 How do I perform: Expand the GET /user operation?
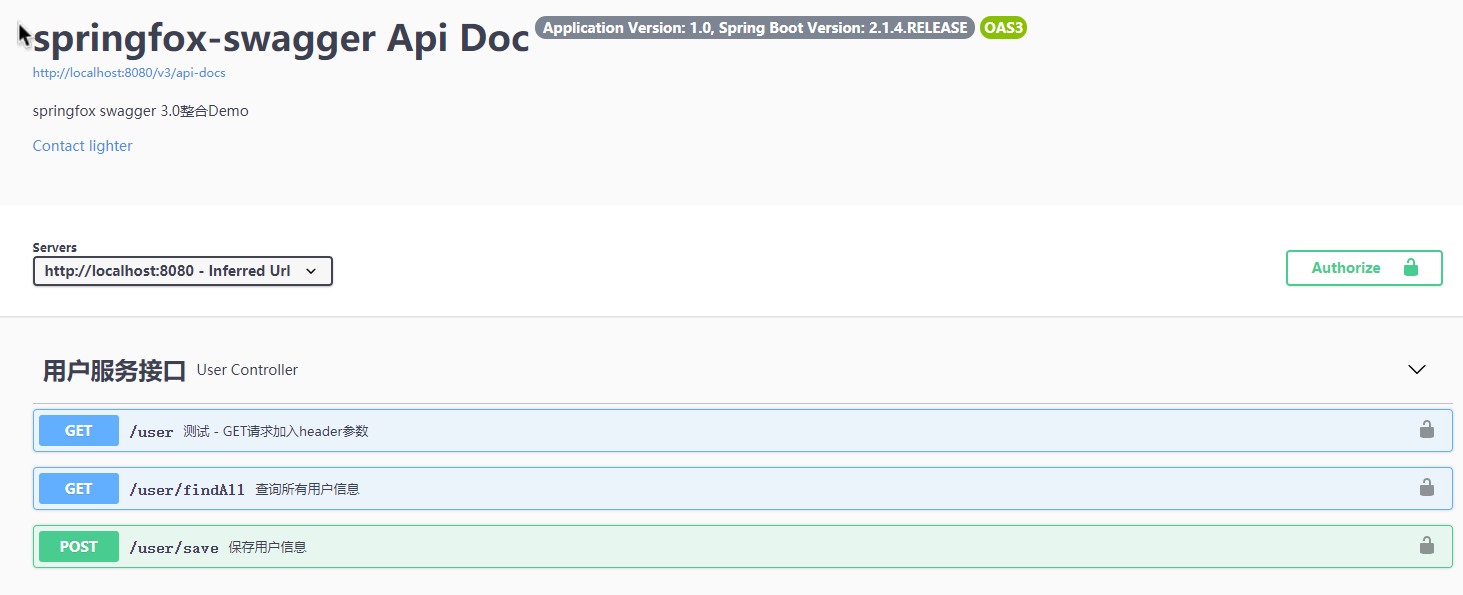(x=742, y=430)
